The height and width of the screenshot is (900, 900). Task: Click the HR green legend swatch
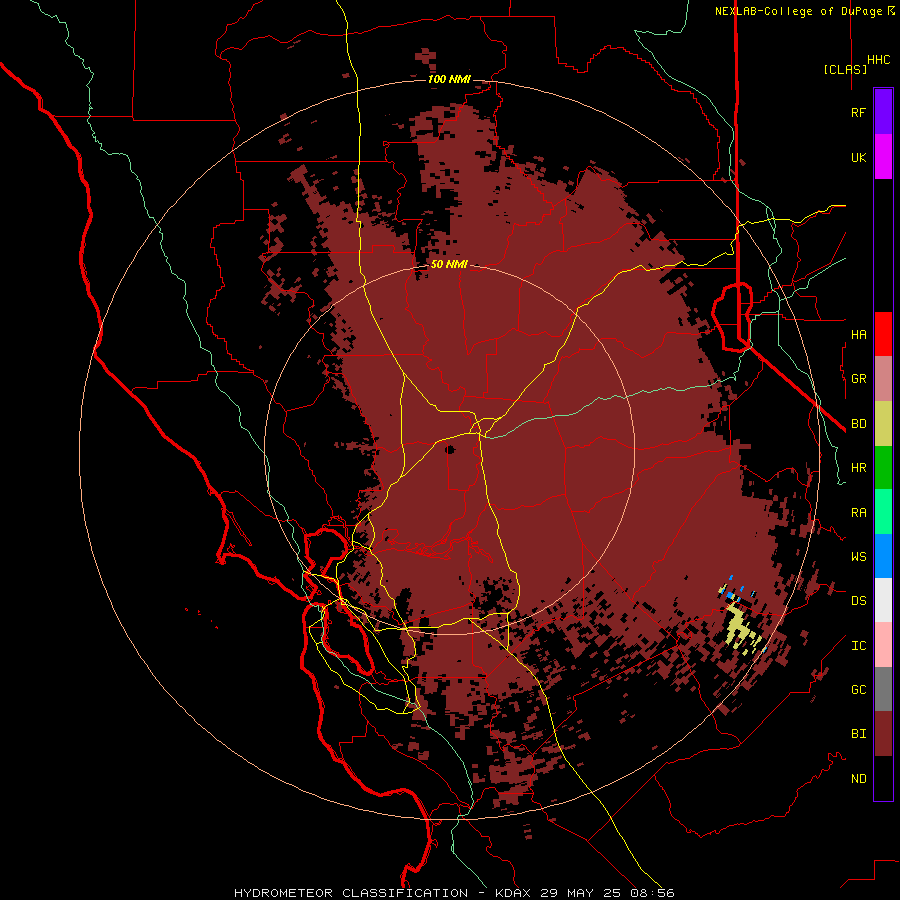point(883,468)
